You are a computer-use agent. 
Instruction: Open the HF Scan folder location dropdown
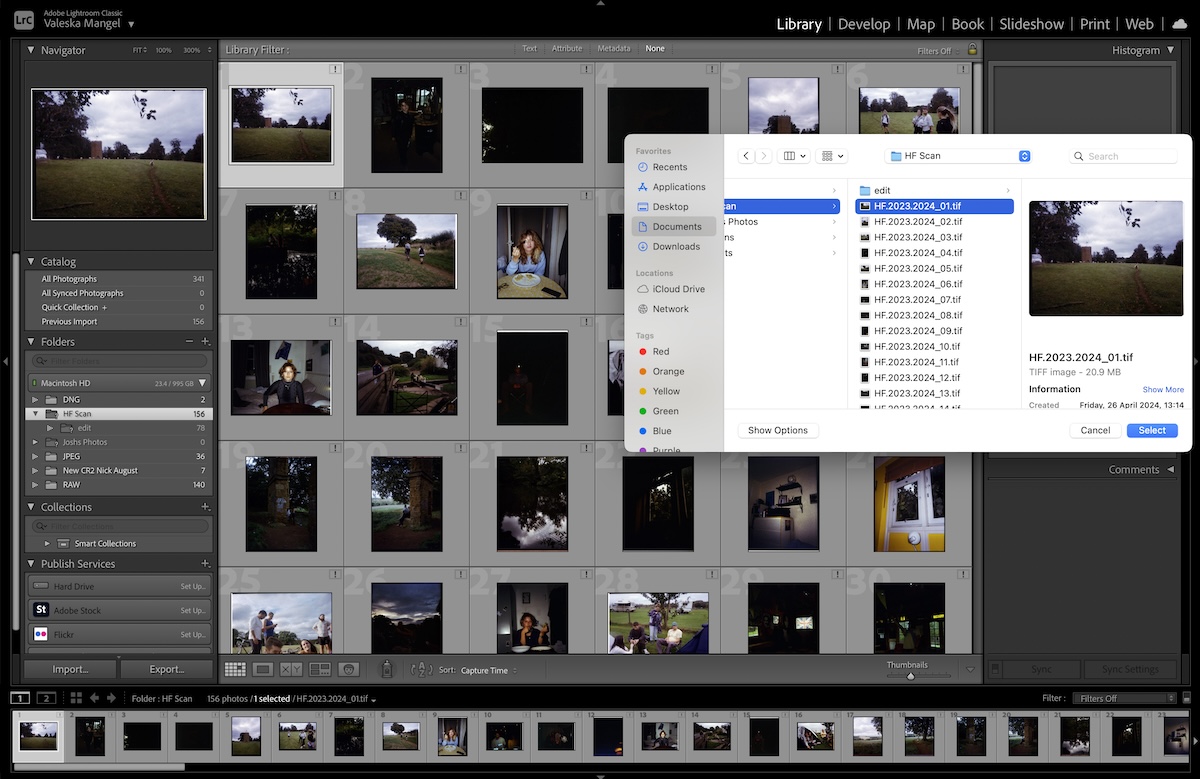point(960,156)
